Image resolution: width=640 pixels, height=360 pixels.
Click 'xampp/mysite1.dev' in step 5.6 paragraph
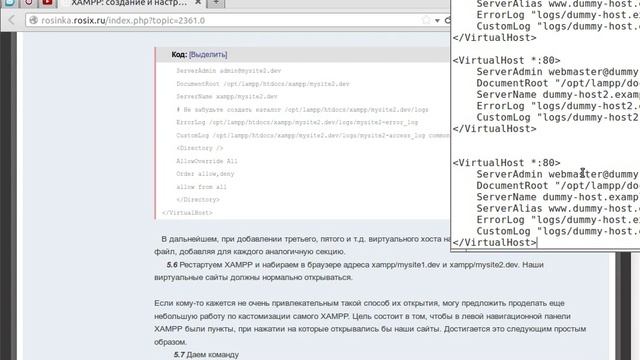point(406,265)
